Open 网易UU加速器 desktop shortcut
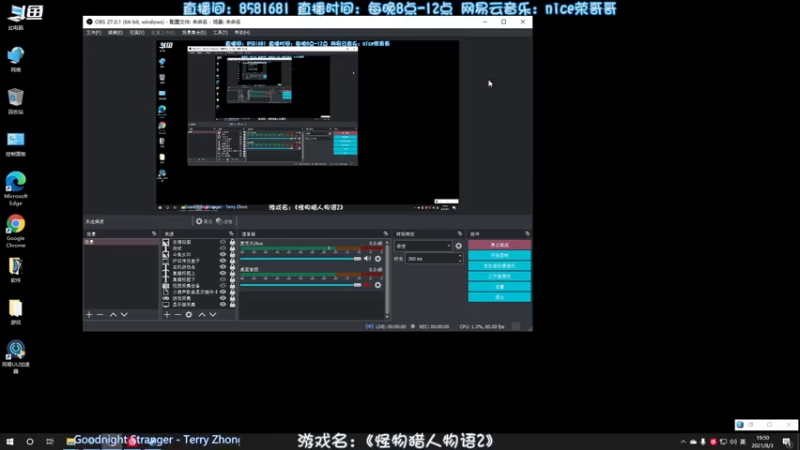The image size is (800, 450). click(x=16, y=357)
